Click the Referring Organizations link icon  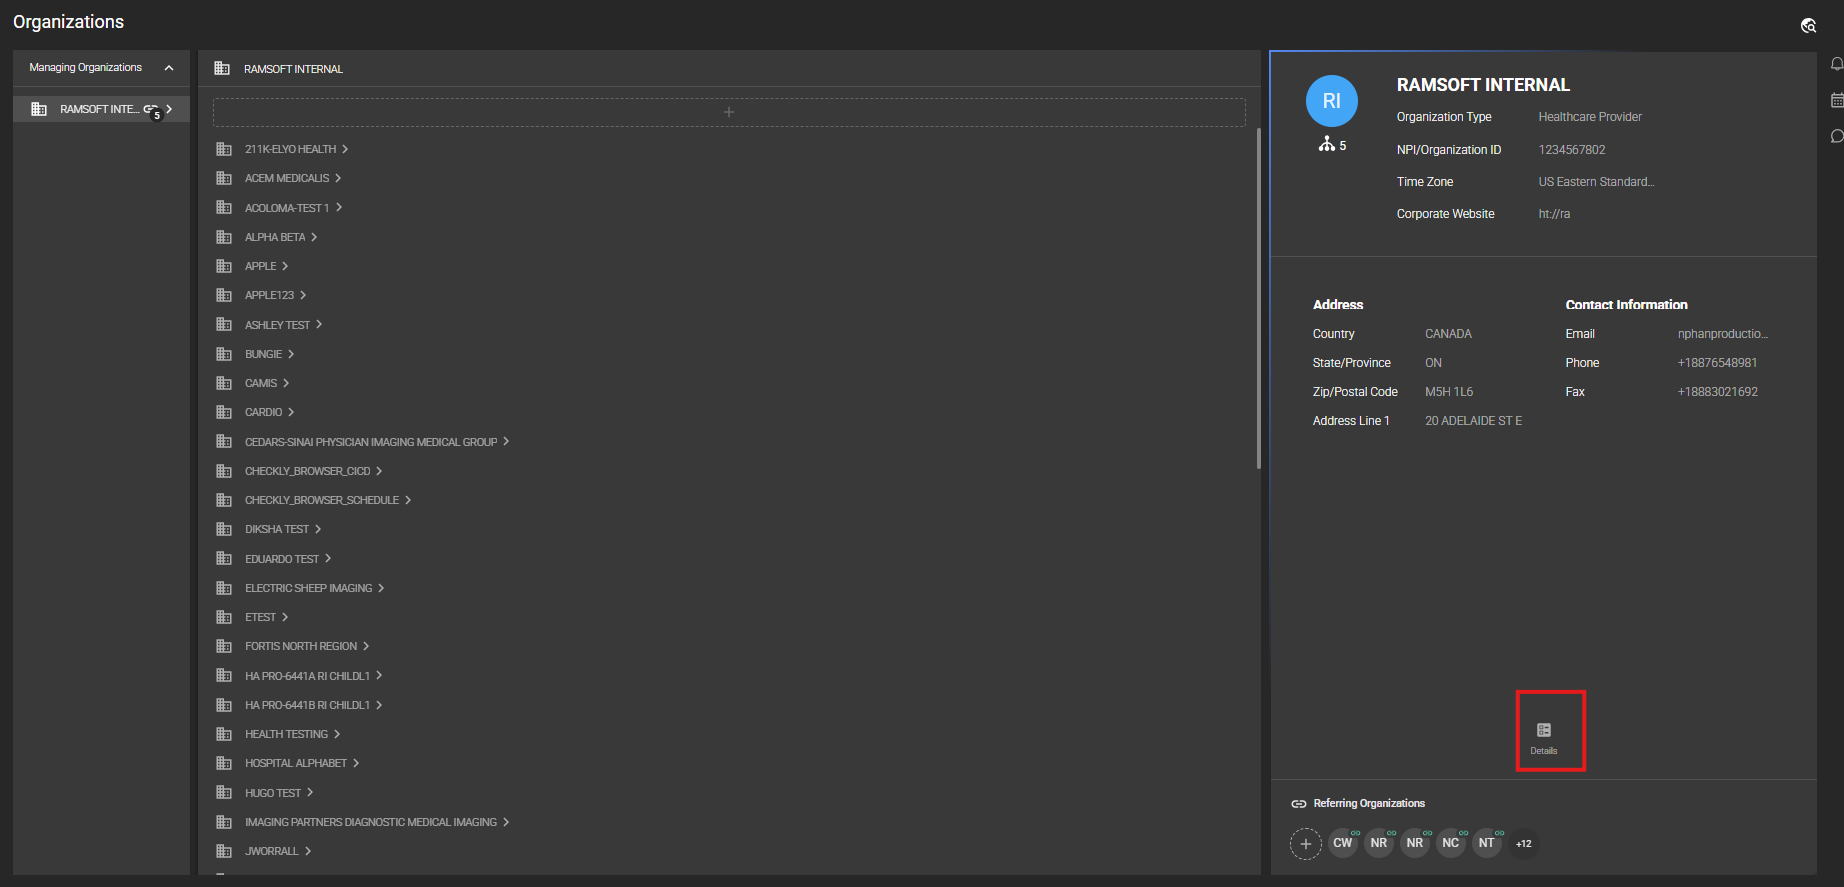point(1298,804)
